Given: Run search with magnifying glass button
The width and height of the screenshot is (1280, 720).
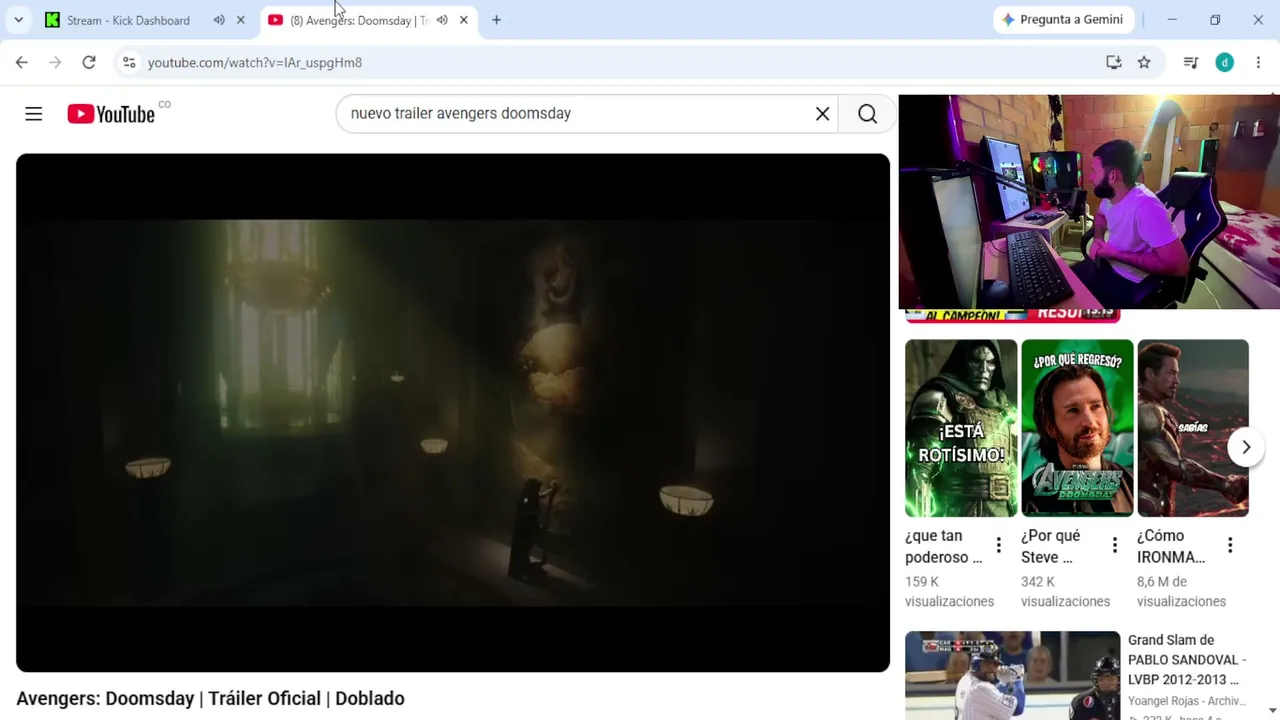Looking at the screenshot, I should 867,114.
